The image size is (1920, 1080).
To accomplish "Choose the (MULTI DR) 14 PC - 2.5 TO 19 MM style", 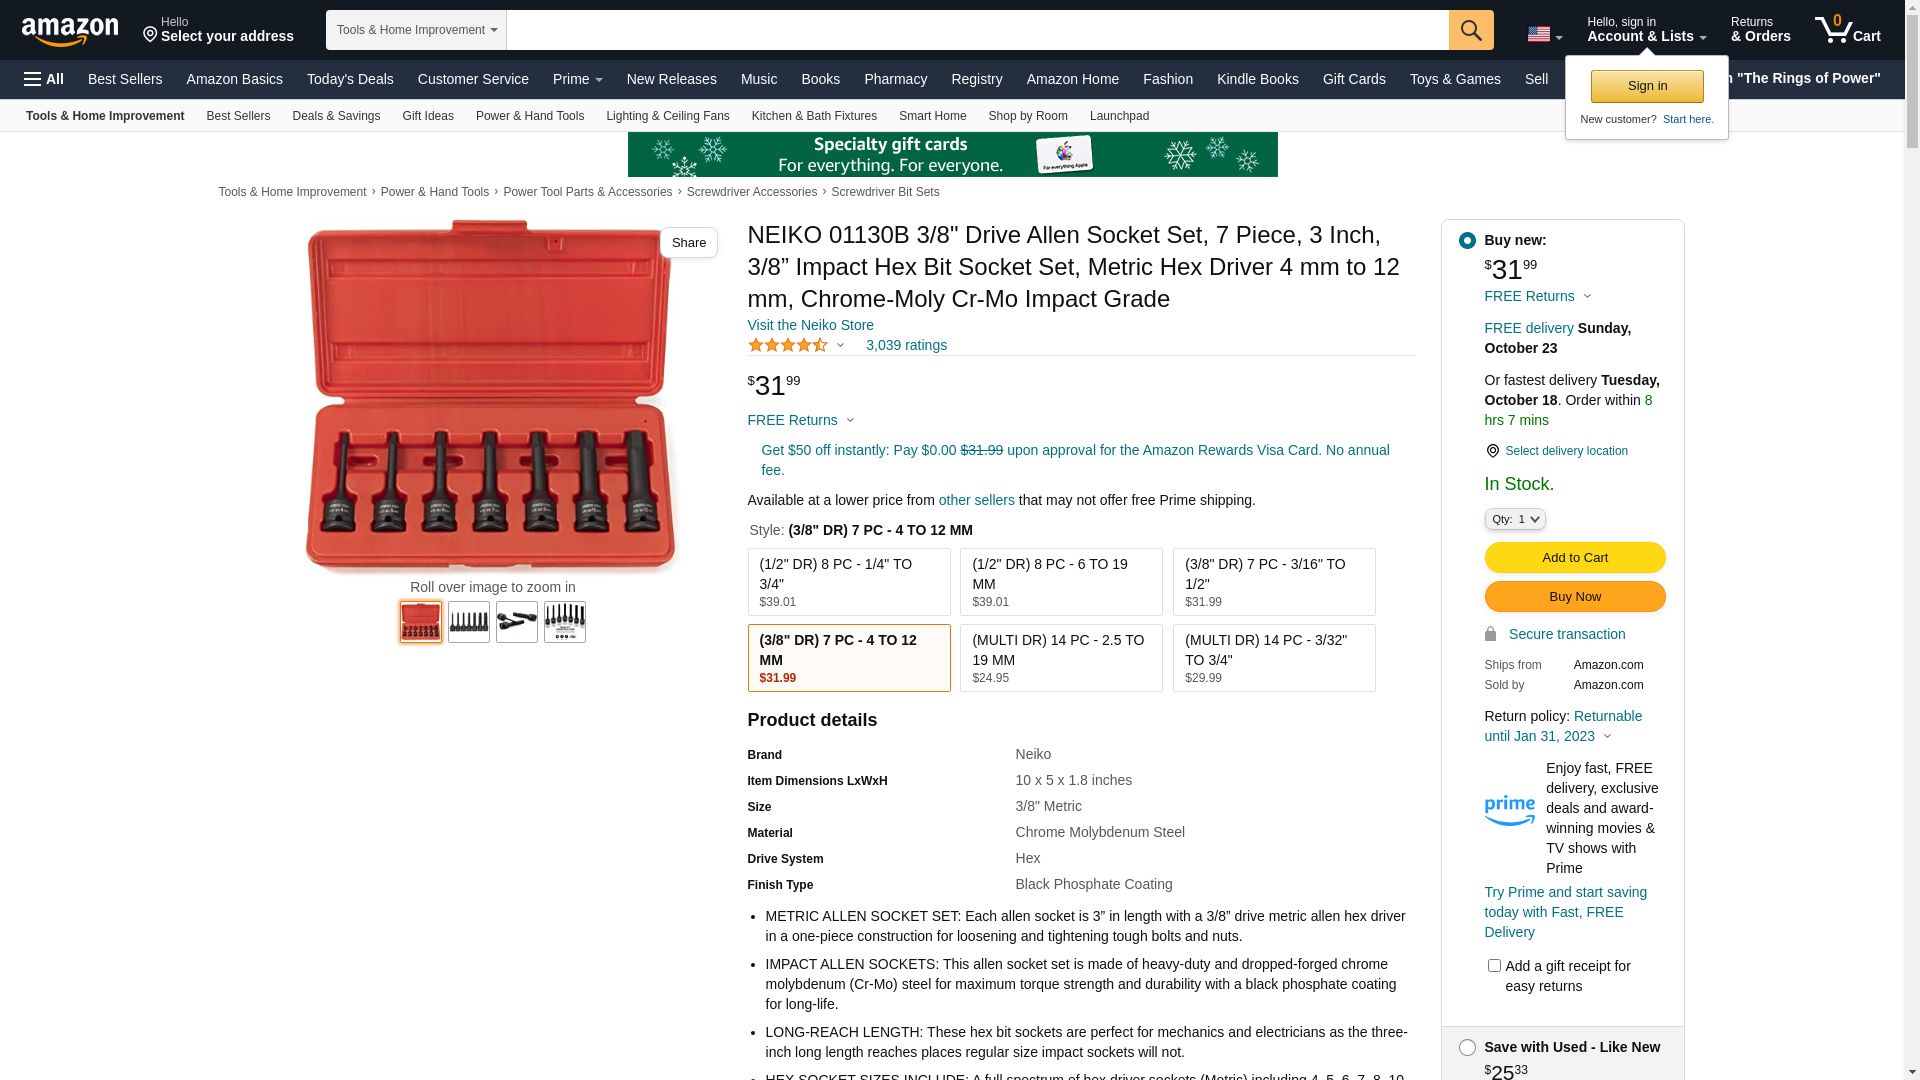I will coord(1061,658).
